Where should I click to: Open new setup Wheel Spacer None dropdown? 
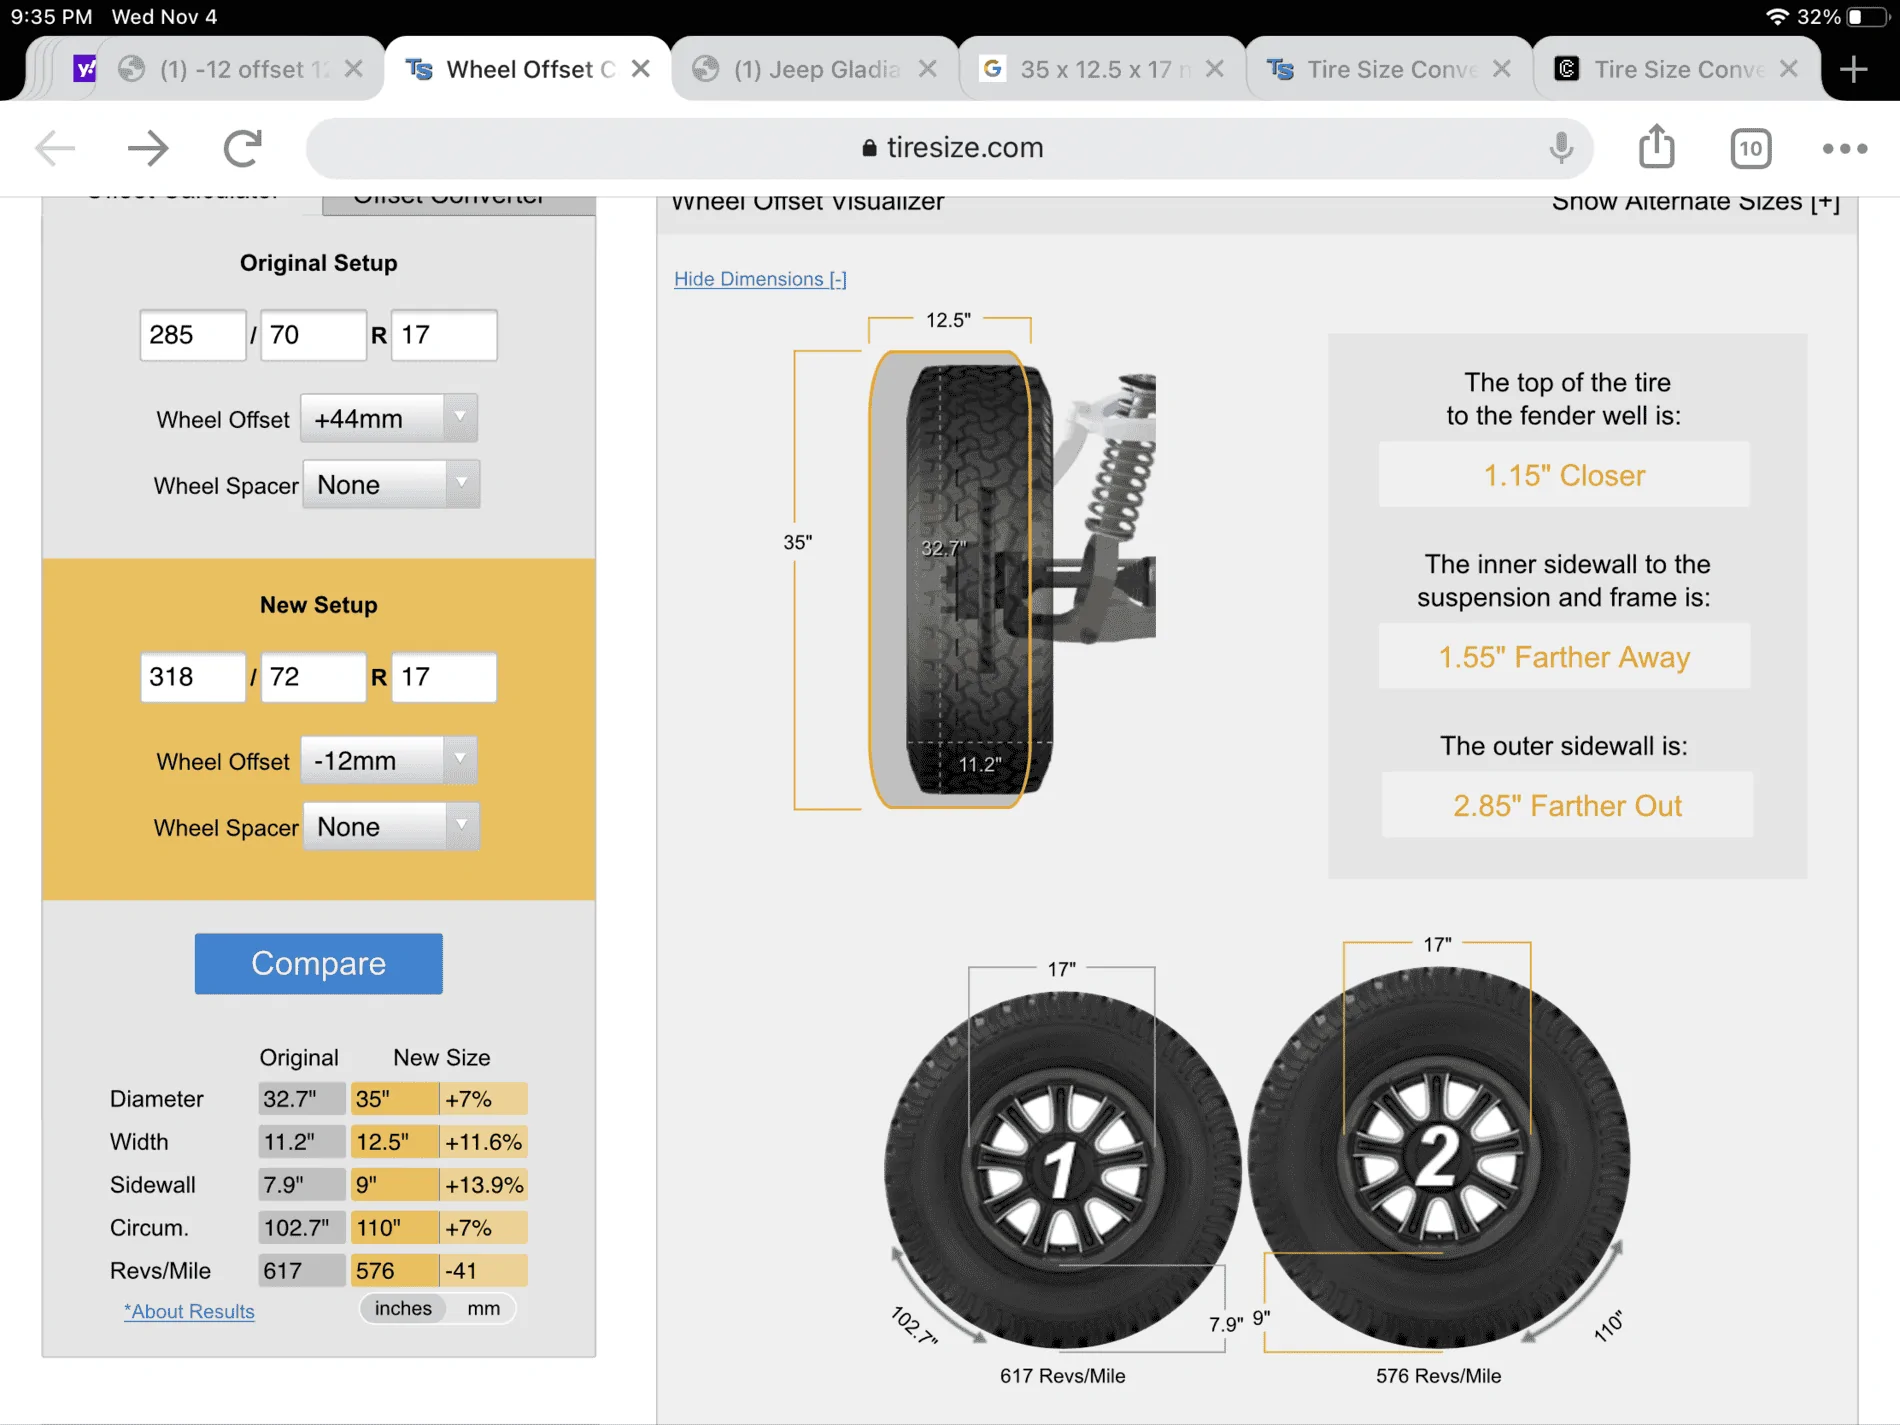tap(391, 827)
